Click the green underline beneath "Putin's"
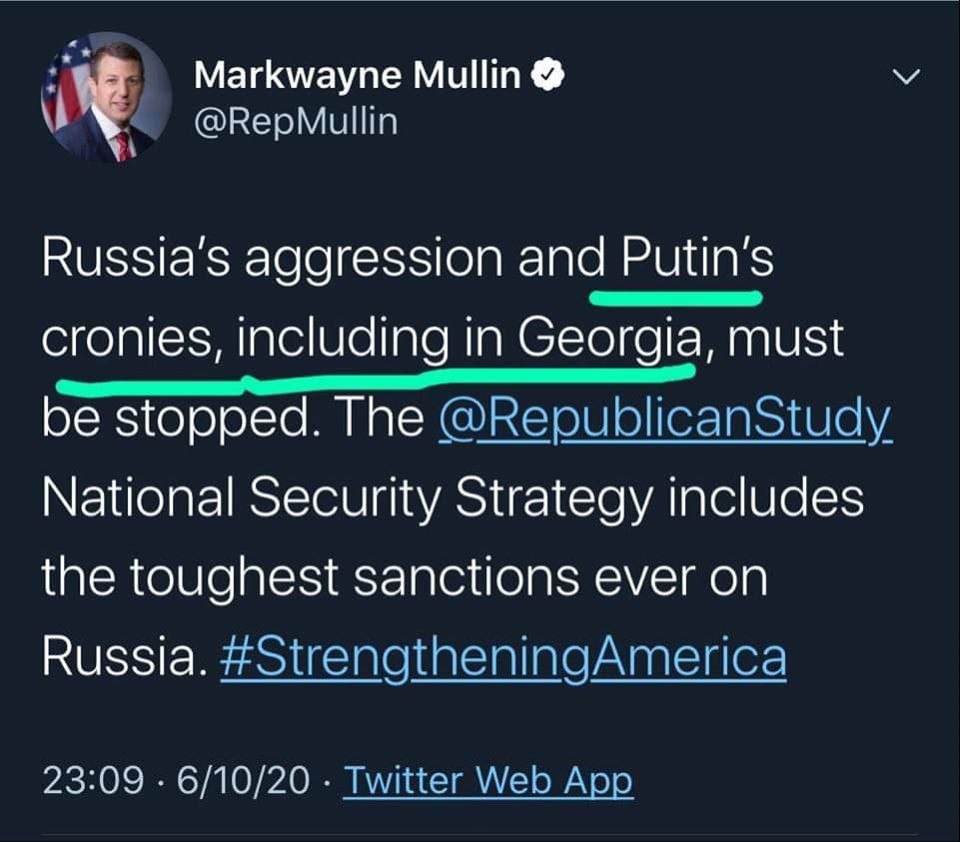 (x=676, y=297)
